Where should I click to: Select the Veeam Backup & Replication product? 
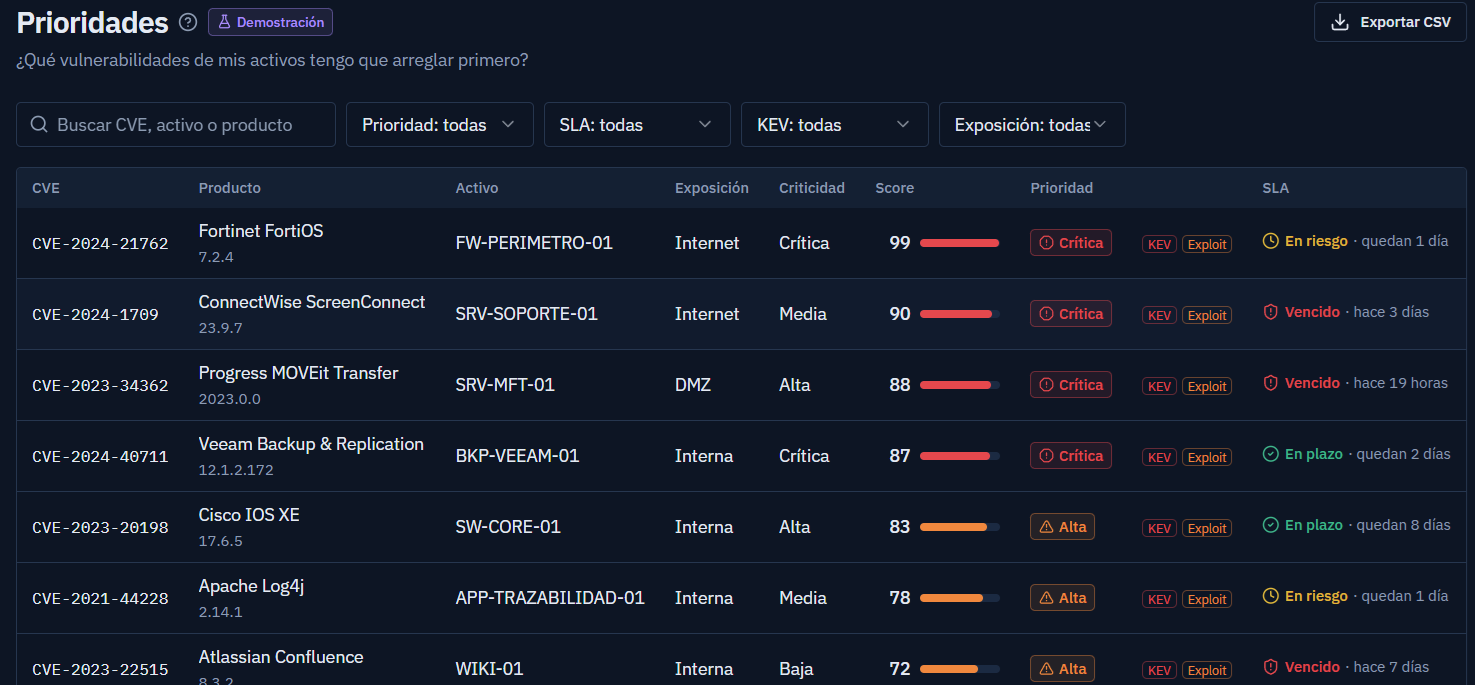(311, 444)
